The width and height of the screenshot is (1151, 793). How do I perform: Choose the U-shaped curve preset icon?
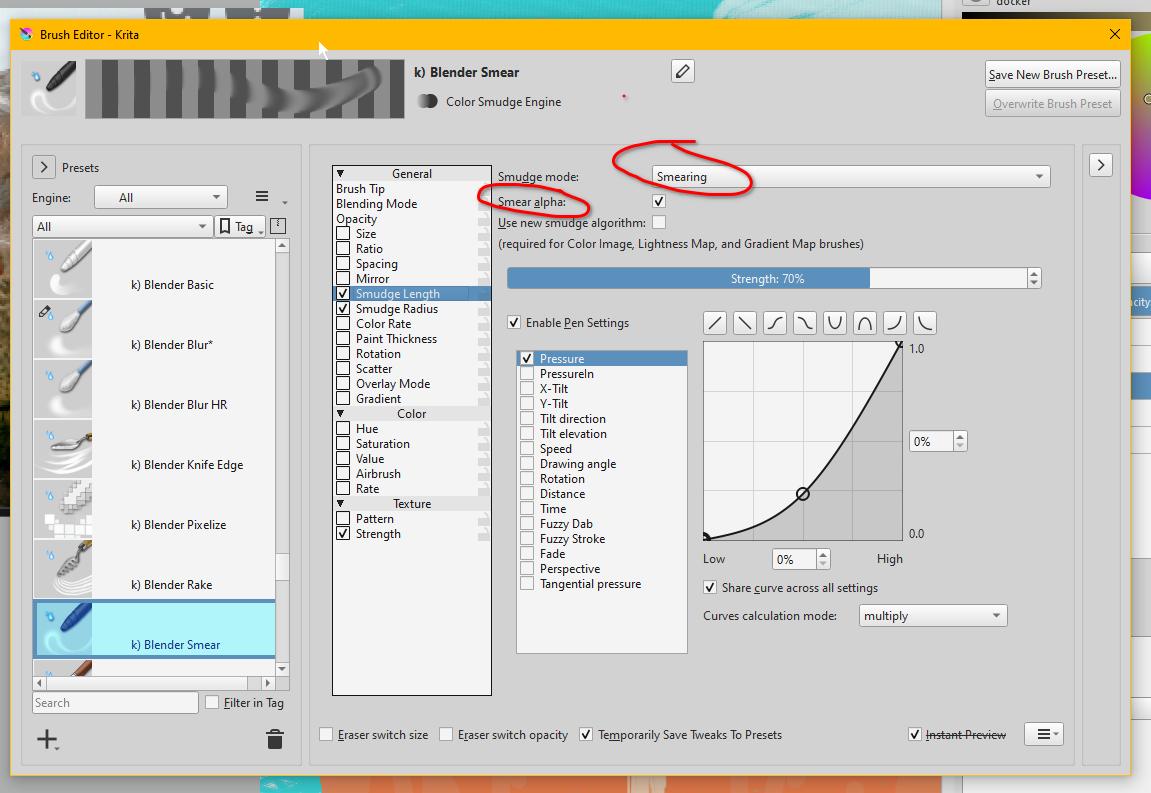coord(835,323)
